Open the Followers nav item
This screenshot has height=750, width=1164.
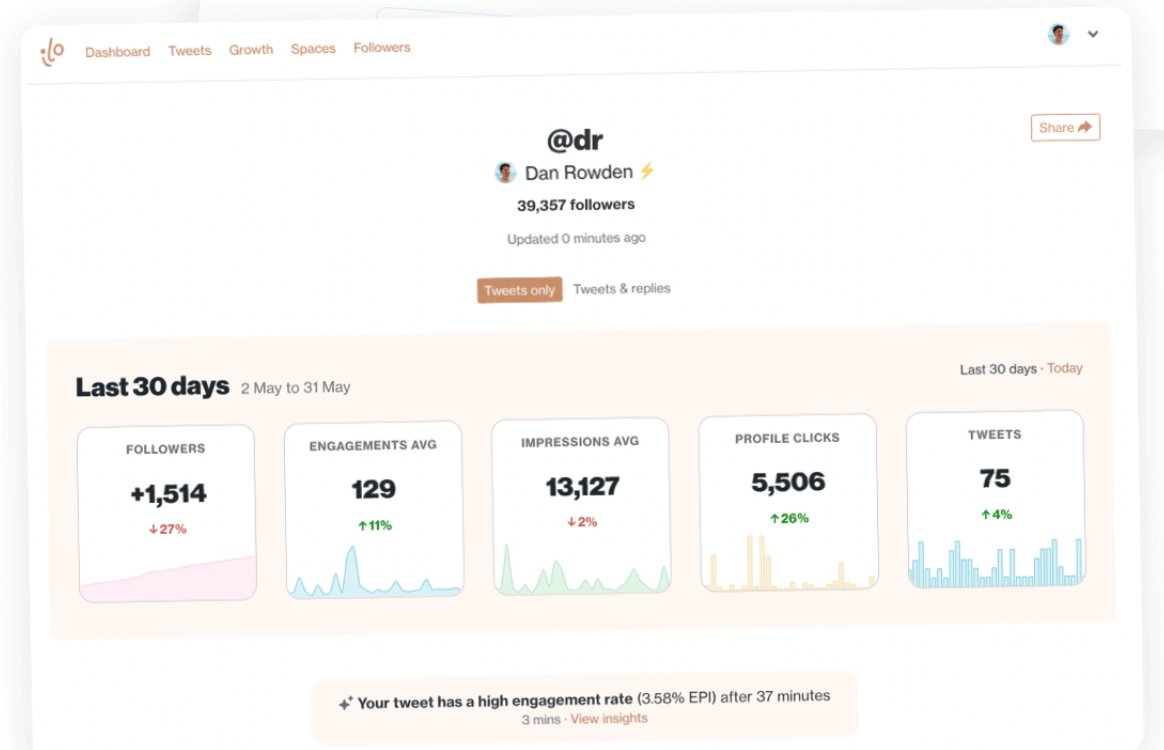tap(382, 48)
